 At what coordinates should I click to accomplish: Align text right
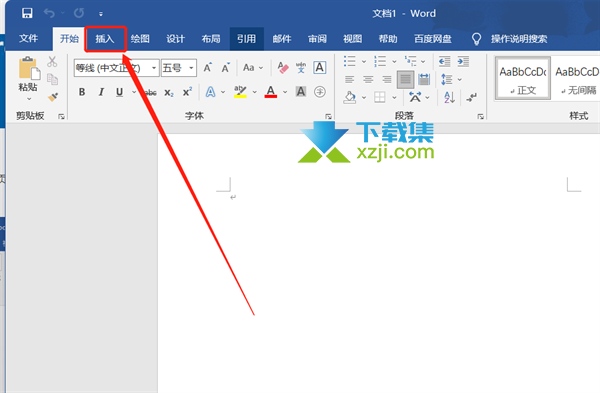click(387, 80)
